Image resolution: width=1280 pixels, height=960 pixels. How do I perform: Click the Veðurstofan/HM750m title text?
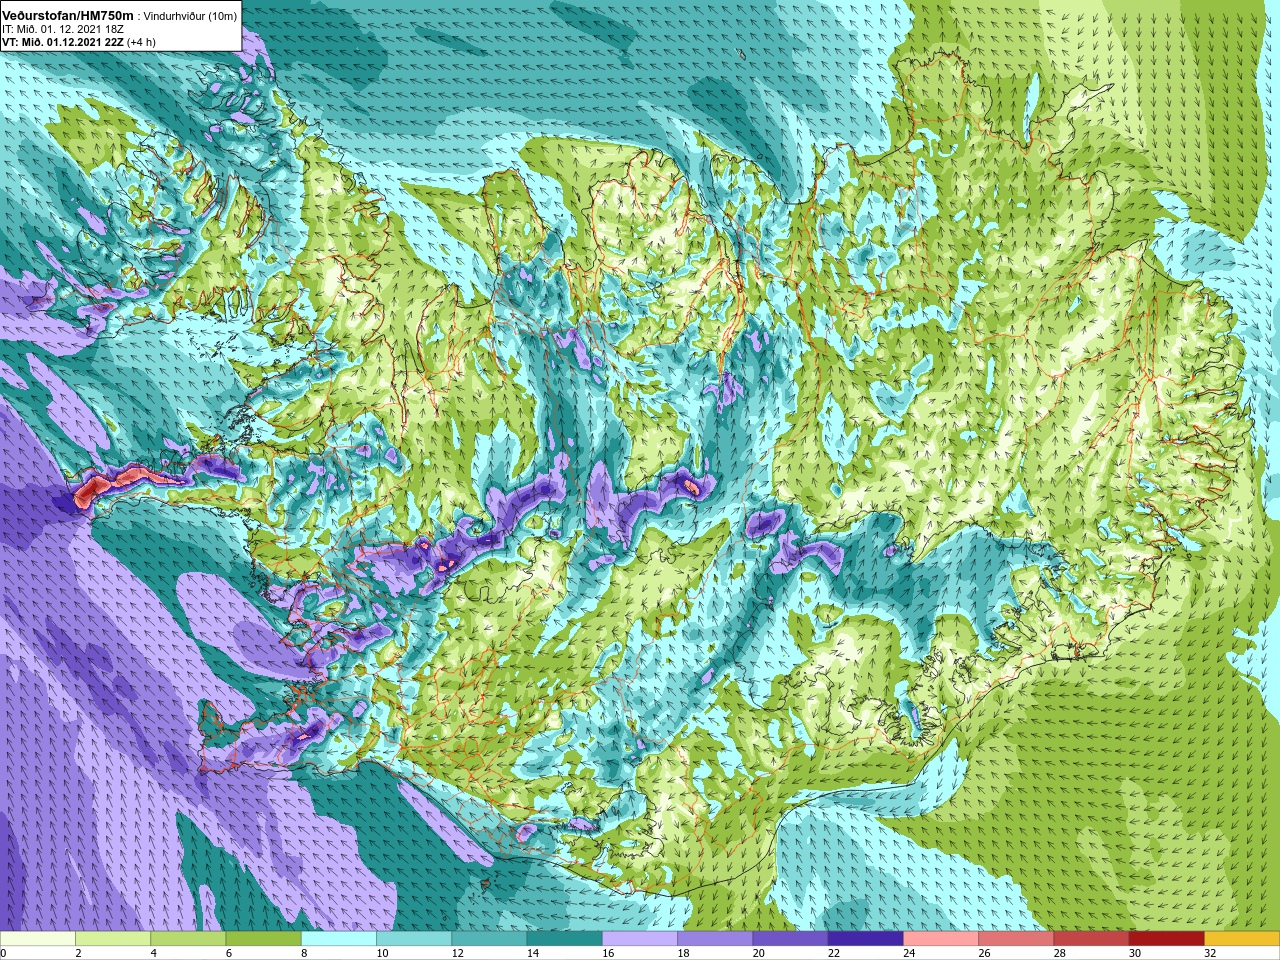(67, 15)
